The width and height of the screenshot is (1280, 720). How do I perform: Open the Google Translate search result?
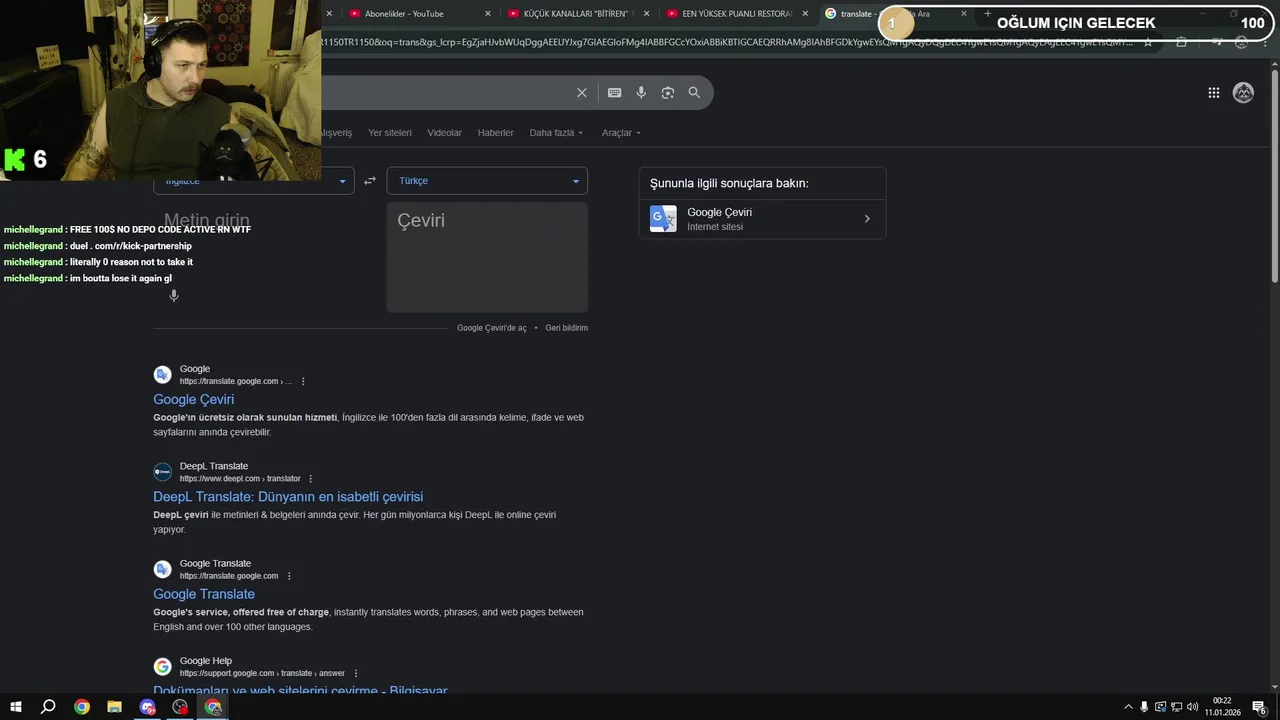point(204,594)
